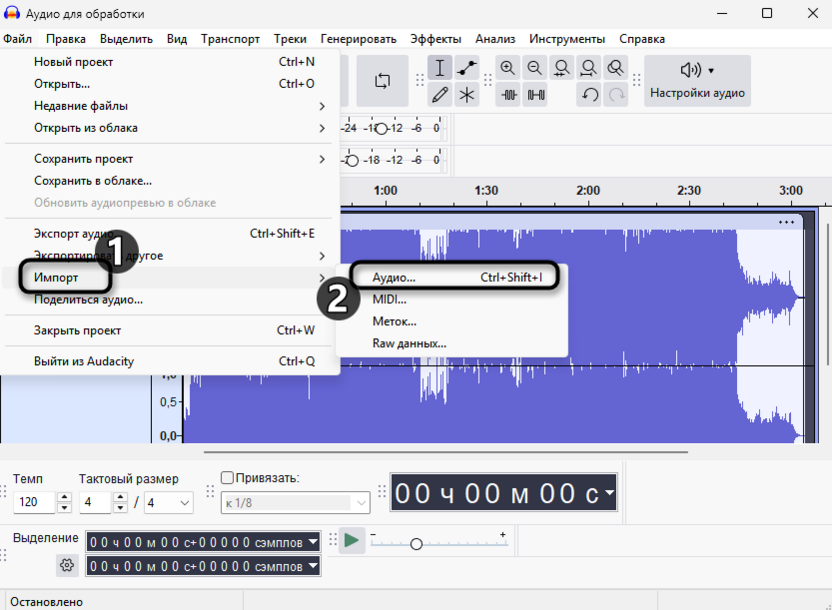Click the Zoom Out magnifier

click(x=534, y=68)
